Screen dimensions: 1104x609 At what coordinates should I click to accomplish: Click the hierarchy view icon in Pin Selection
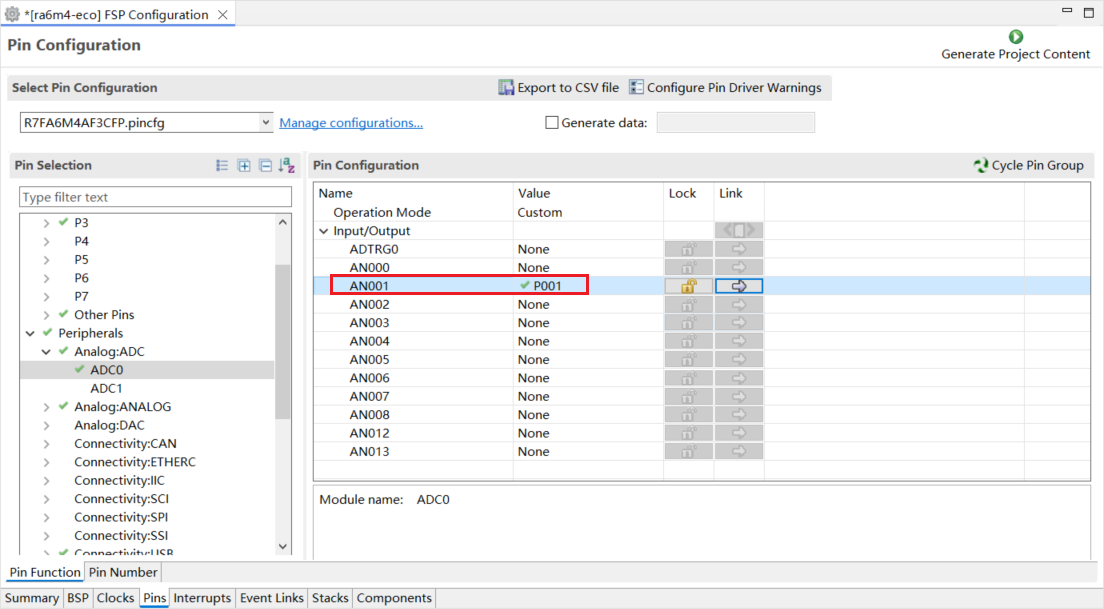pyautogui.click(x=222, y=165)
